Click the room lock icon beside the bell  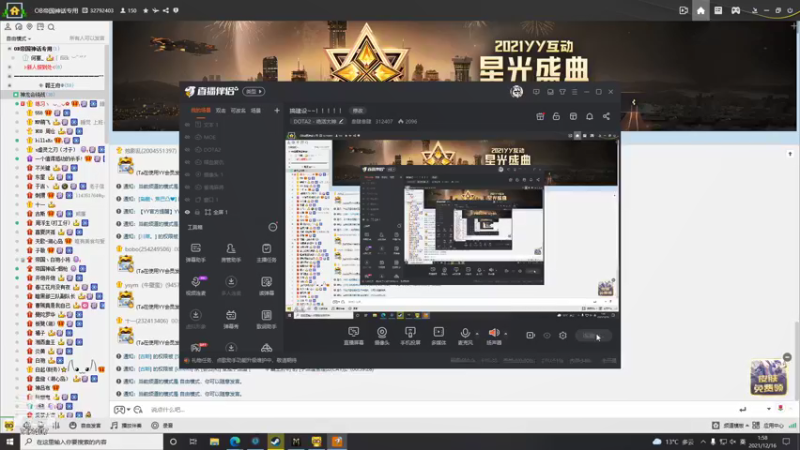556,116
